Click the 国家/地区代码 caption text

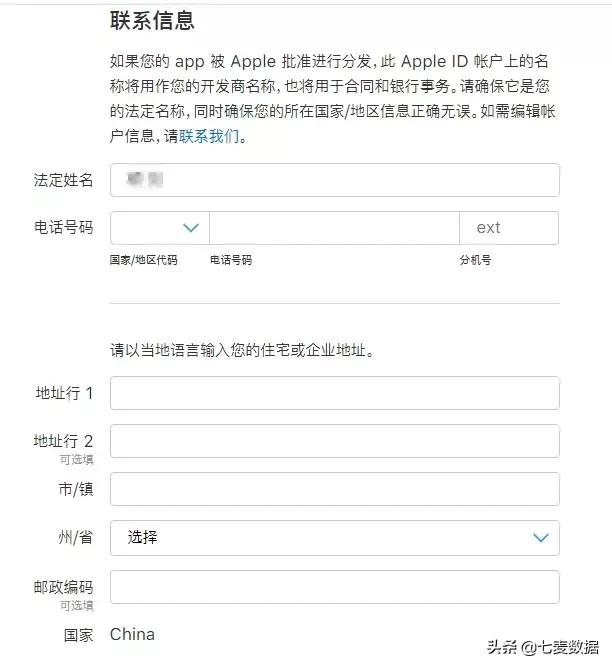[x=143, y=260]
